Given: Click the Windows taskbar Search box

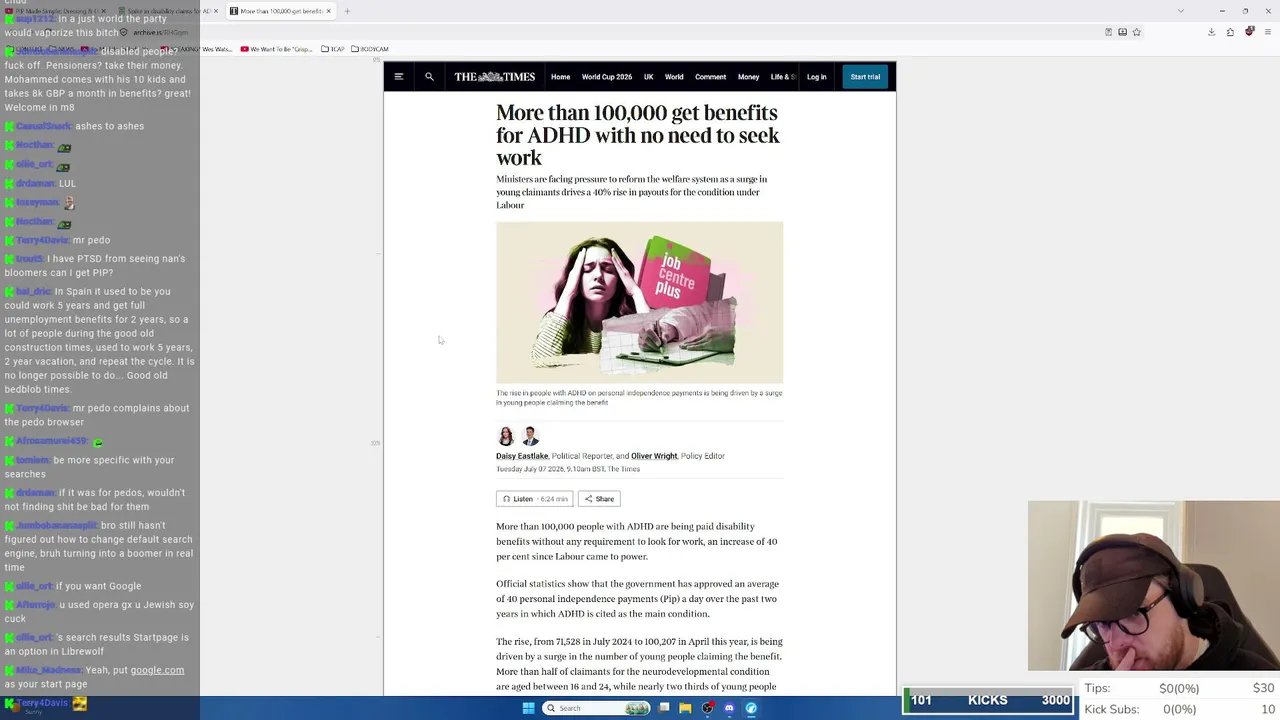Looking at the screenshot, I should pyautogui.click(x=597, y=708).
